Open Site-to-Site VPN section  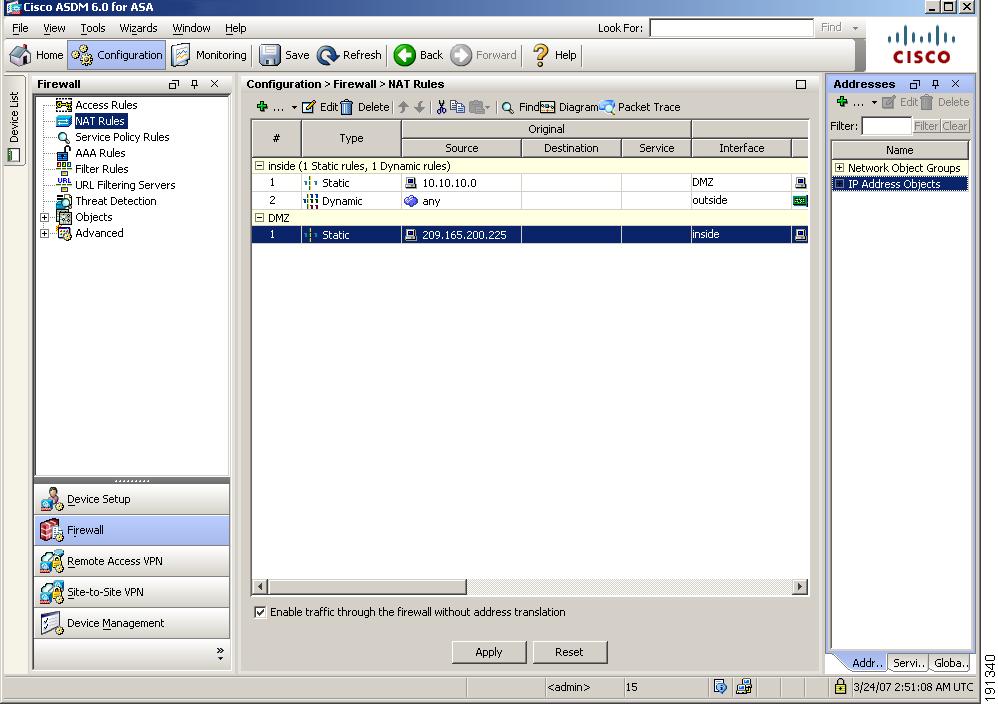pyautogui.click(x=132, y=592)
